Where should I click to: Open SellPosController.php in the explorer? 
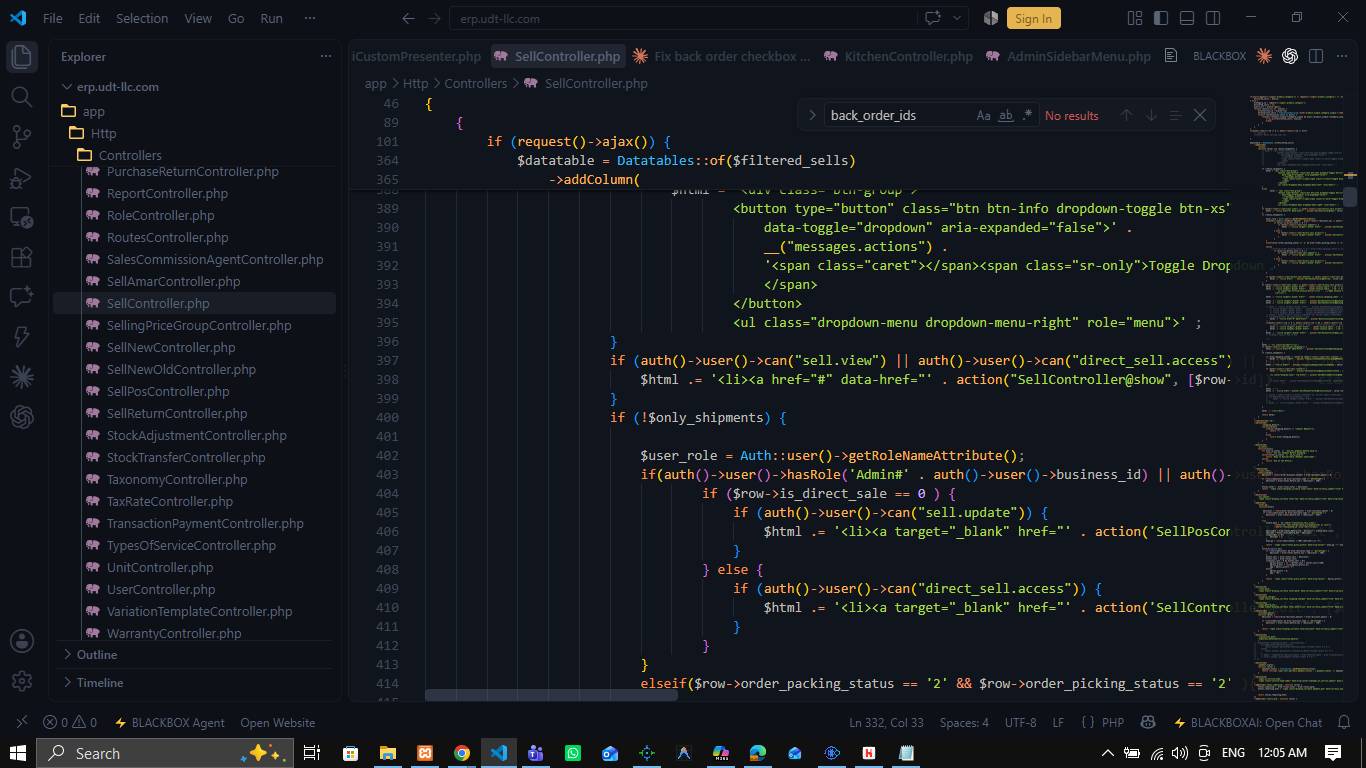(x=168, y=391)
